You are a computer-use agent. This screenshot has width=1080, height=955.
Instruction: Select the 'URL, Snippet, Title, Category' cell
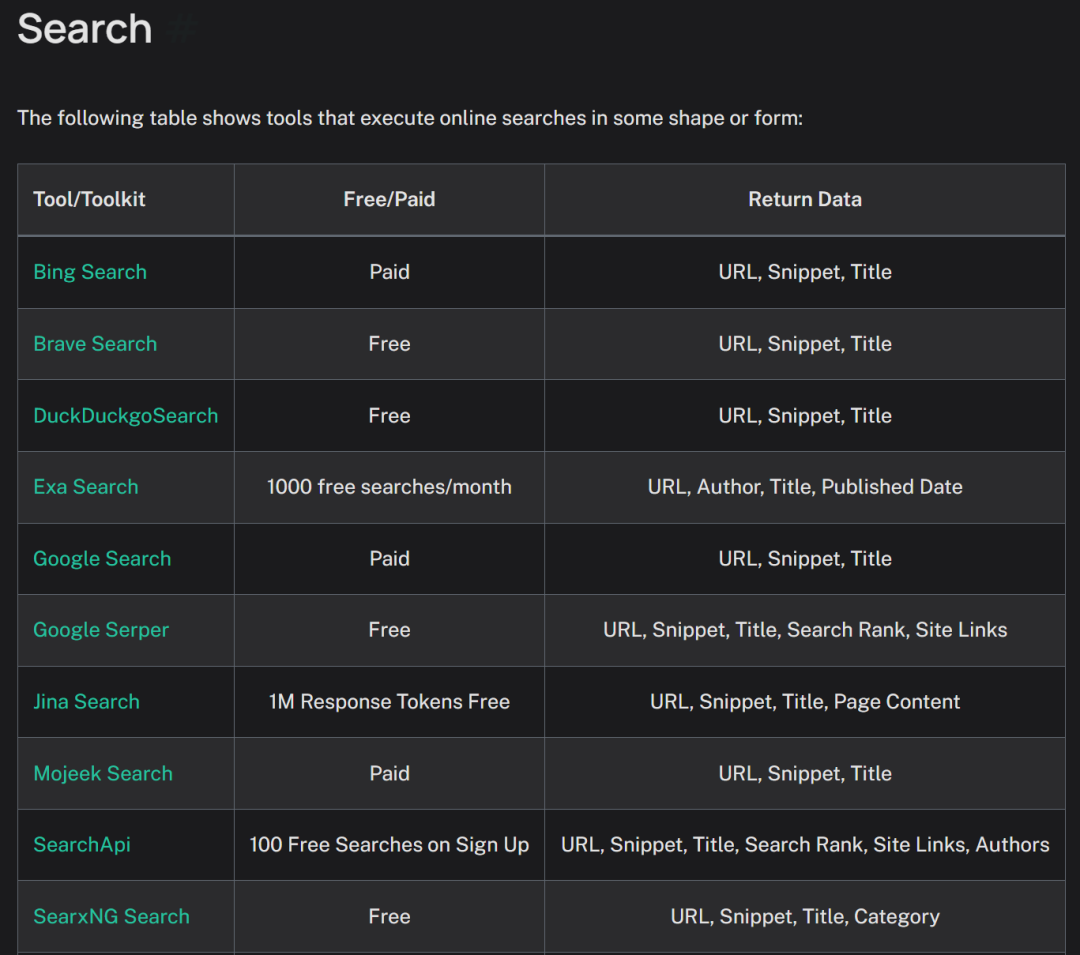click(804, 916)
